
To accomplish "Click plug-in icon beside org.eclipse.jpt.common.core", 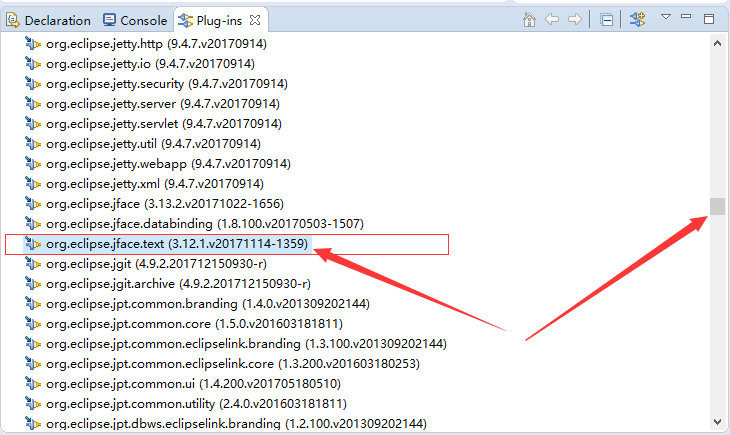I will point(33,324).
